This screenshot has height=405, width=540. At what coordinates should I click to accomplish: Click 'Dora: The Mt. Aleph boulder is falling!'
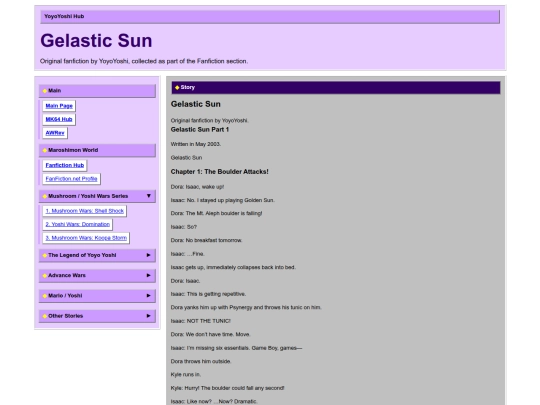pos(216,214)
